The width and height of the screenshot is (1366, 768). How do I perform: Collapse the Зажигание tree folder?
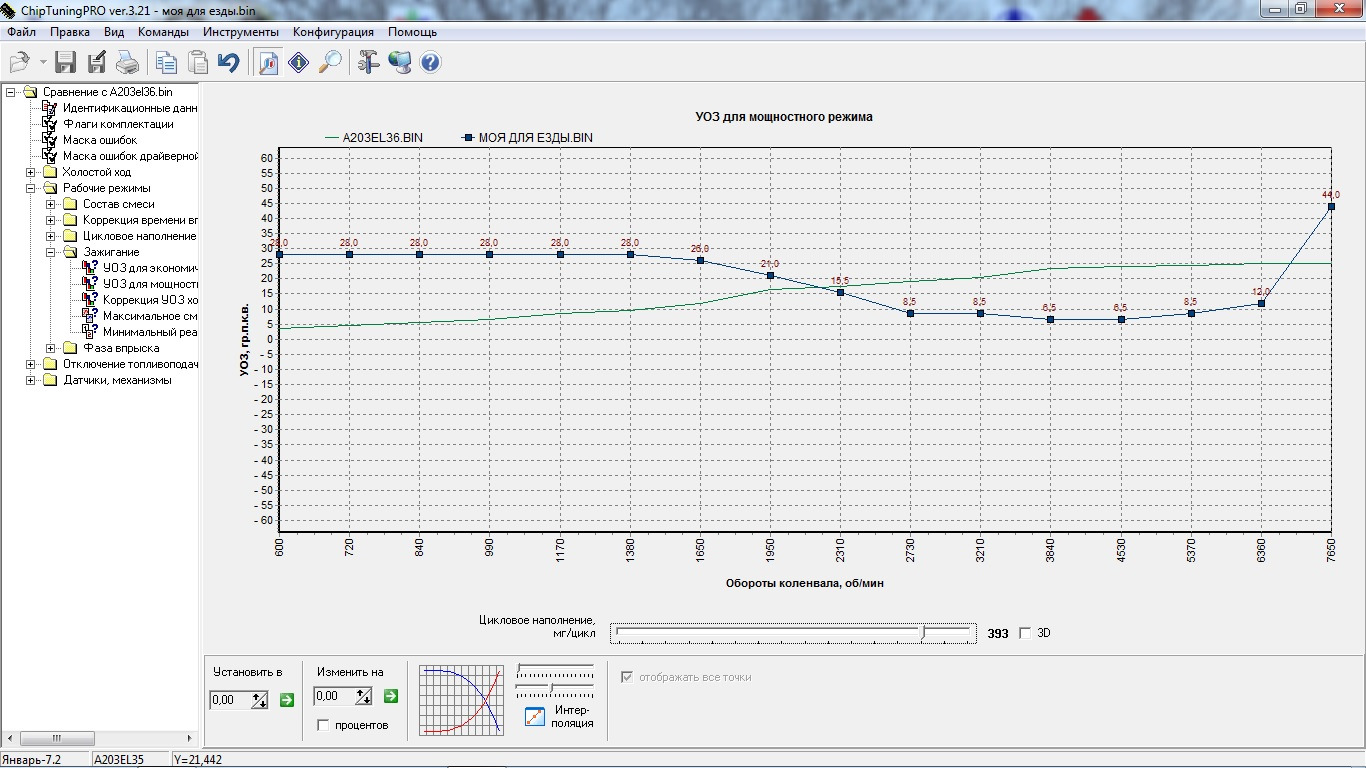(x=51, y=252)
